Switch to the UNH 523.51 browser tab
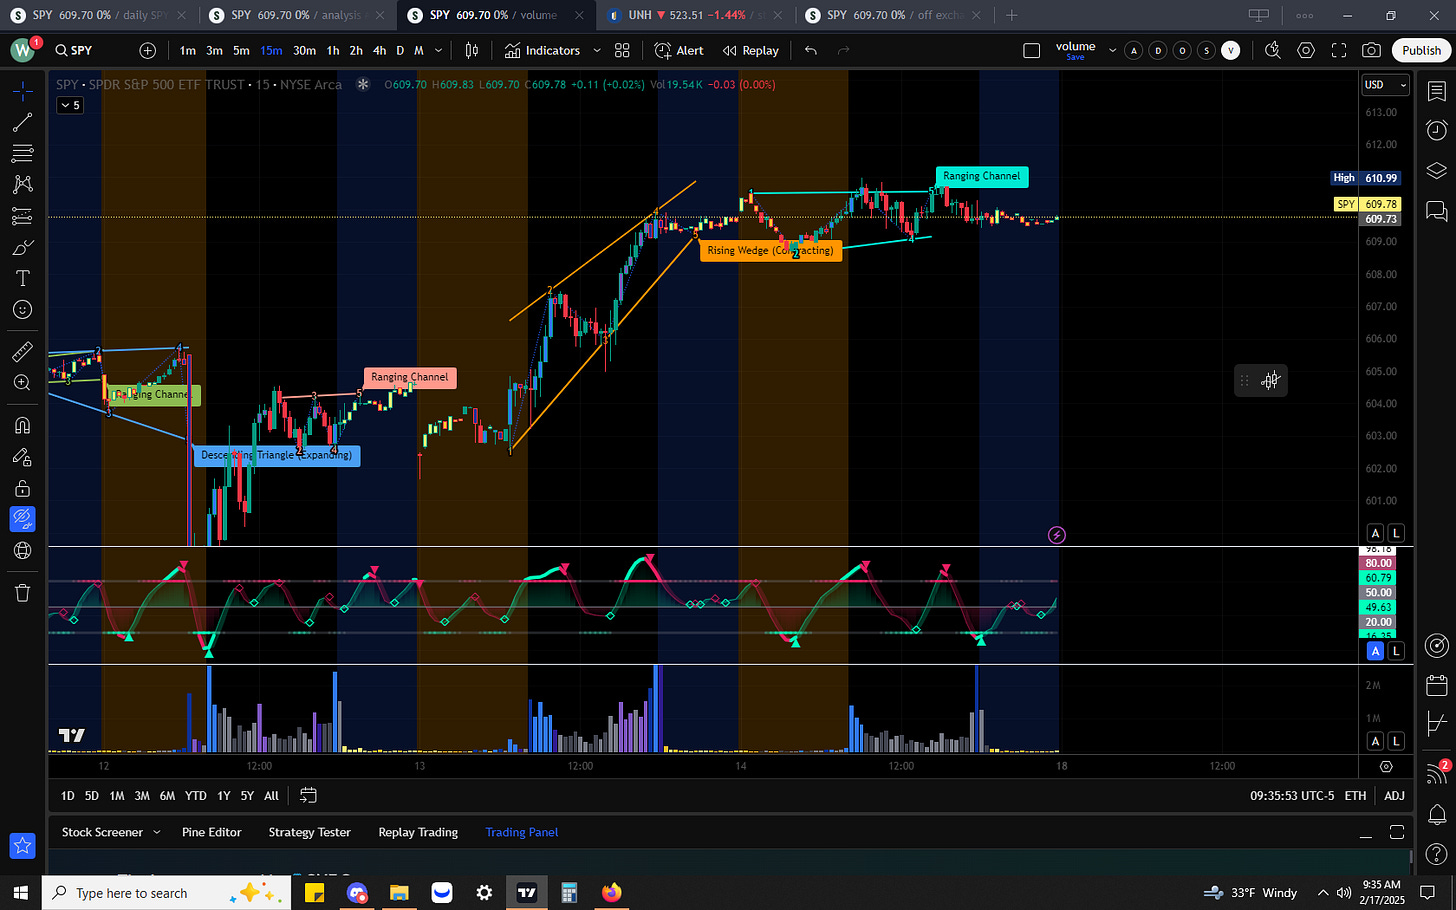This screenshot has width=1456, height=910. (x=696, y=15)
